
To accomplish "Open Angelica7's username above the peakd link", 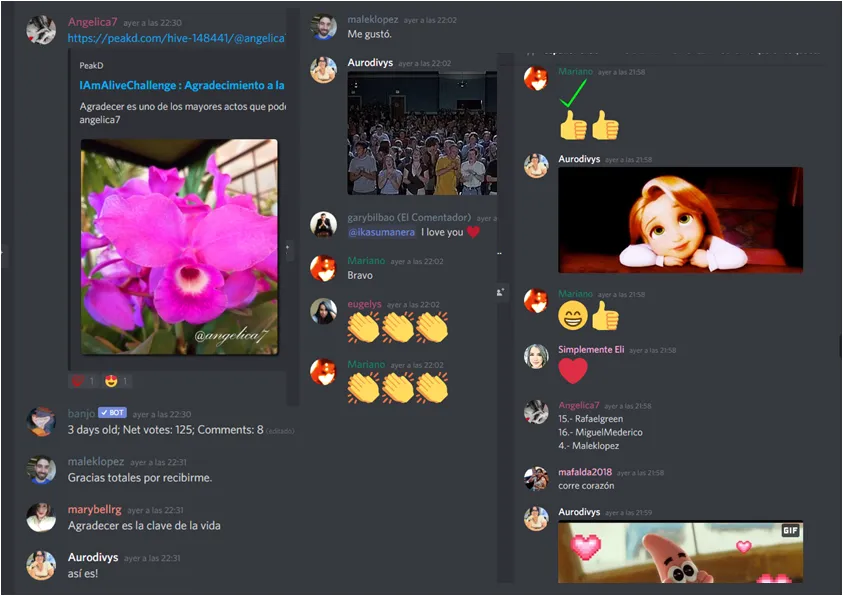I will click(x=92, y=22).
